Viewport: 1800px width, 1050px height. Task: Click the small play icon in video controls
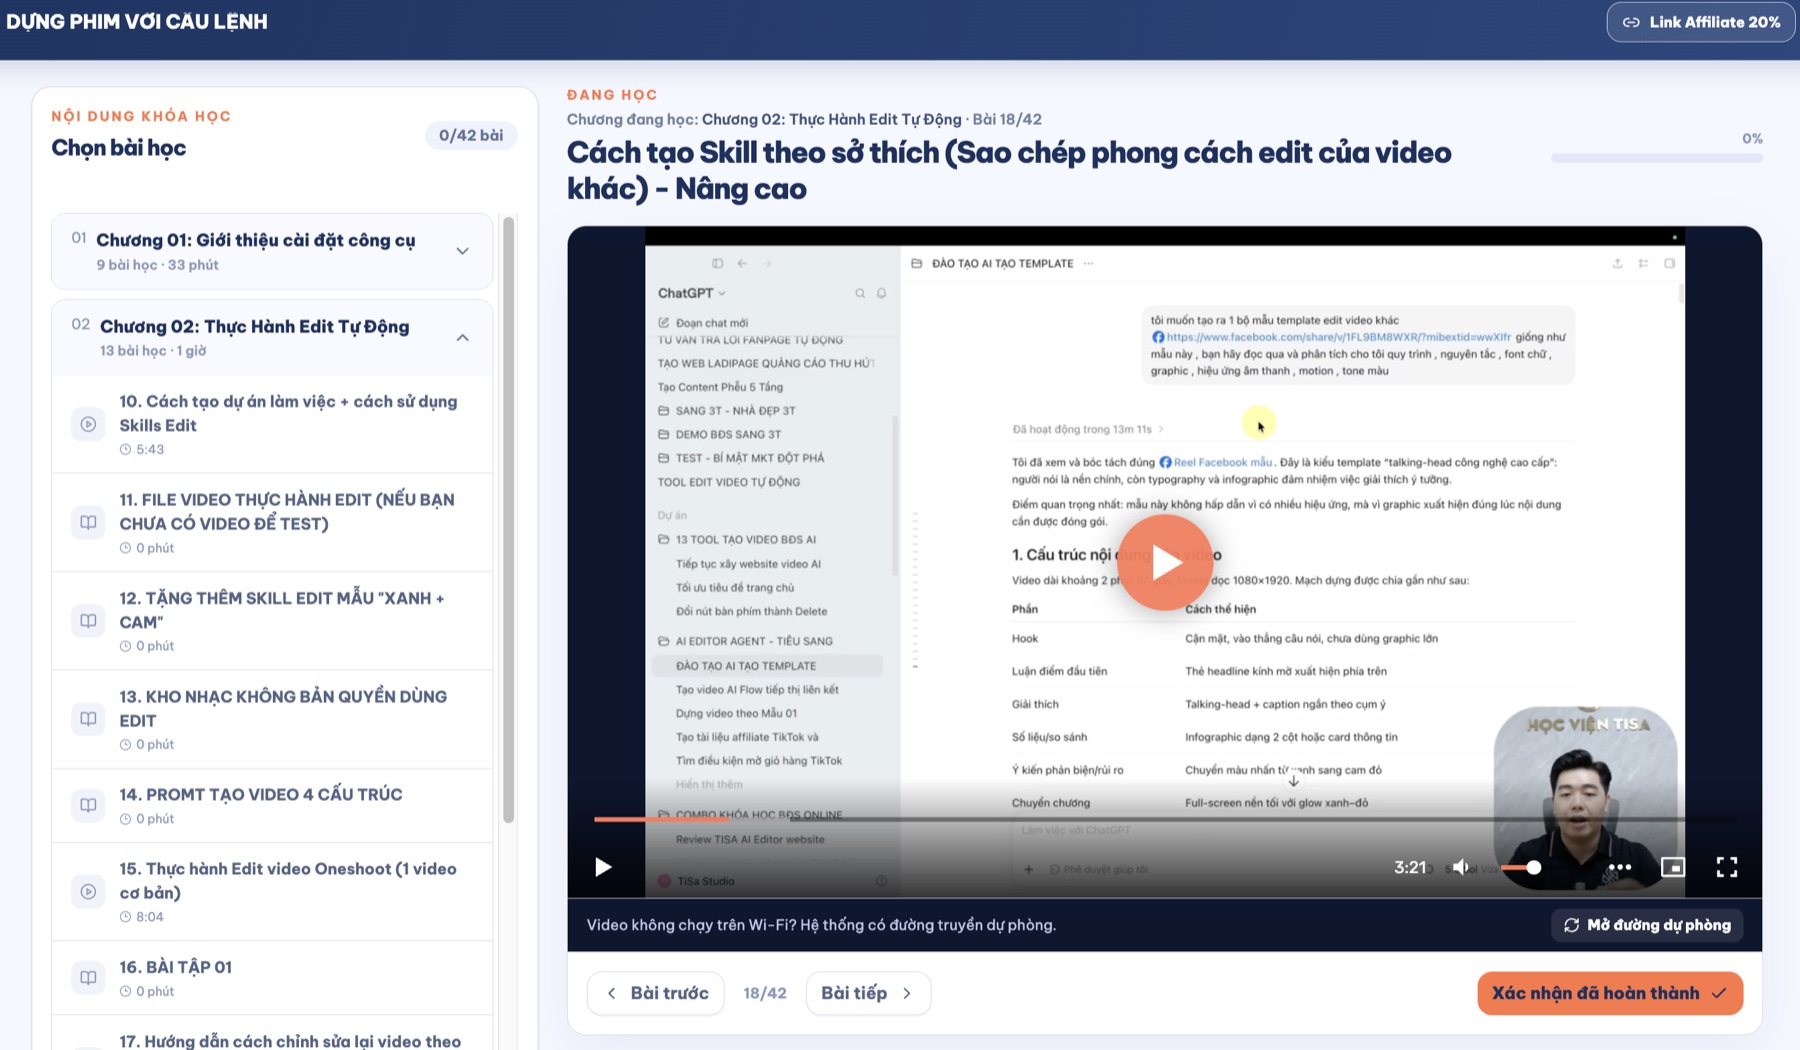click(603, 867)
